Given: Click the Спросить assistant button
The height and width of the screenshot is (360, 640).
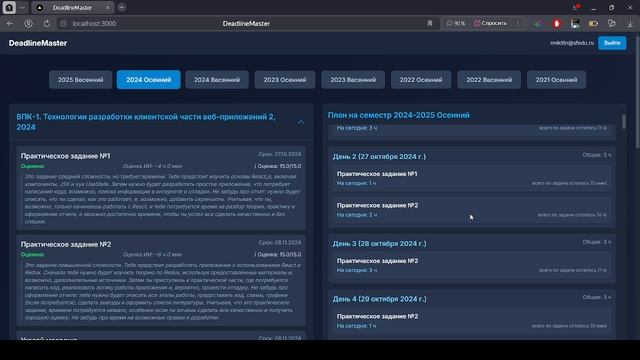Looking at the screenshot, I should coord(491,23).
